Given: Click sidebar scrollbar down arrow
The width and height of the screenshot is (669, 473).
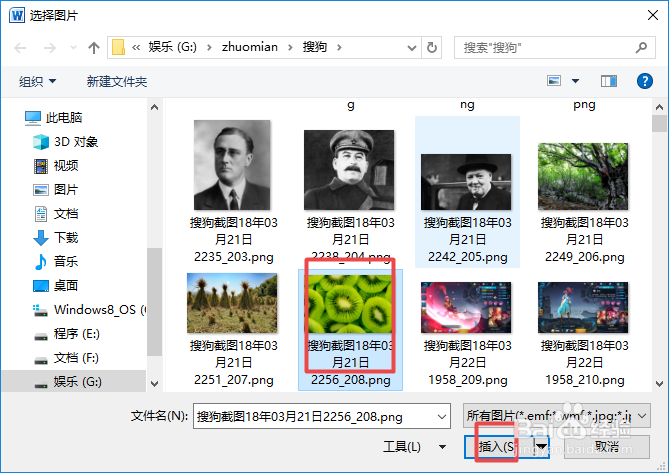Looking at the screenshot, I should [x=154, y=383].
